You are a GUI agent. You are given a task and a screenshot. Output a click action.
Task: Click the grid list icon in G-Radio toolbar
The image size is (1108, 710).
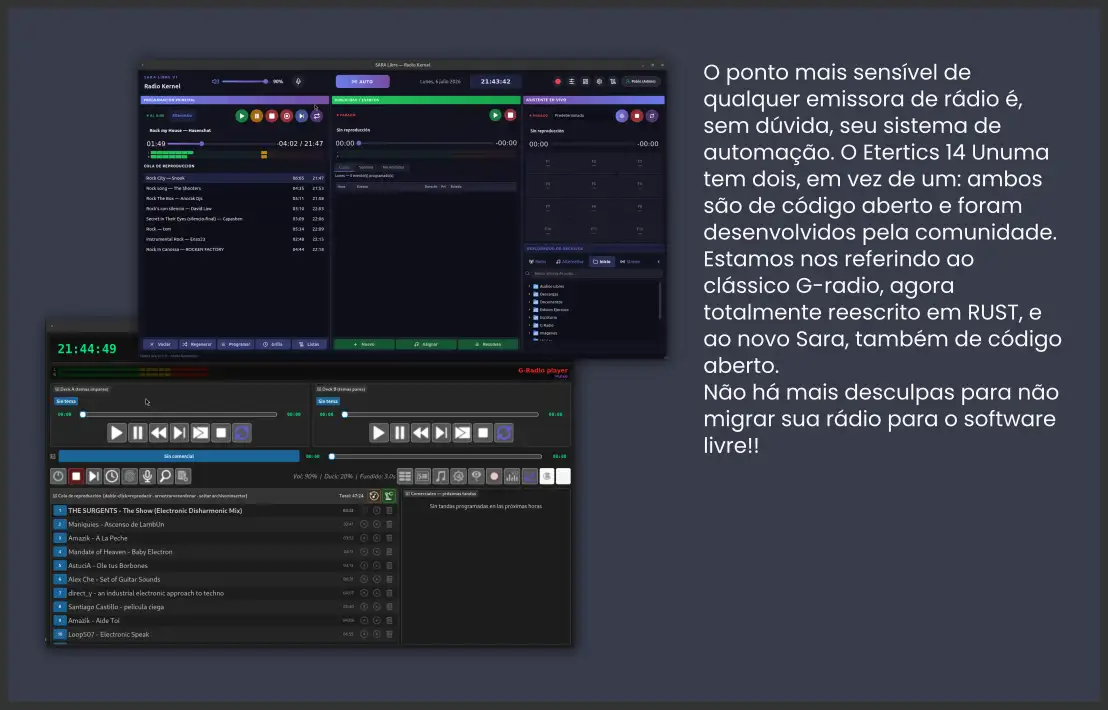click(x=405, y=476)
